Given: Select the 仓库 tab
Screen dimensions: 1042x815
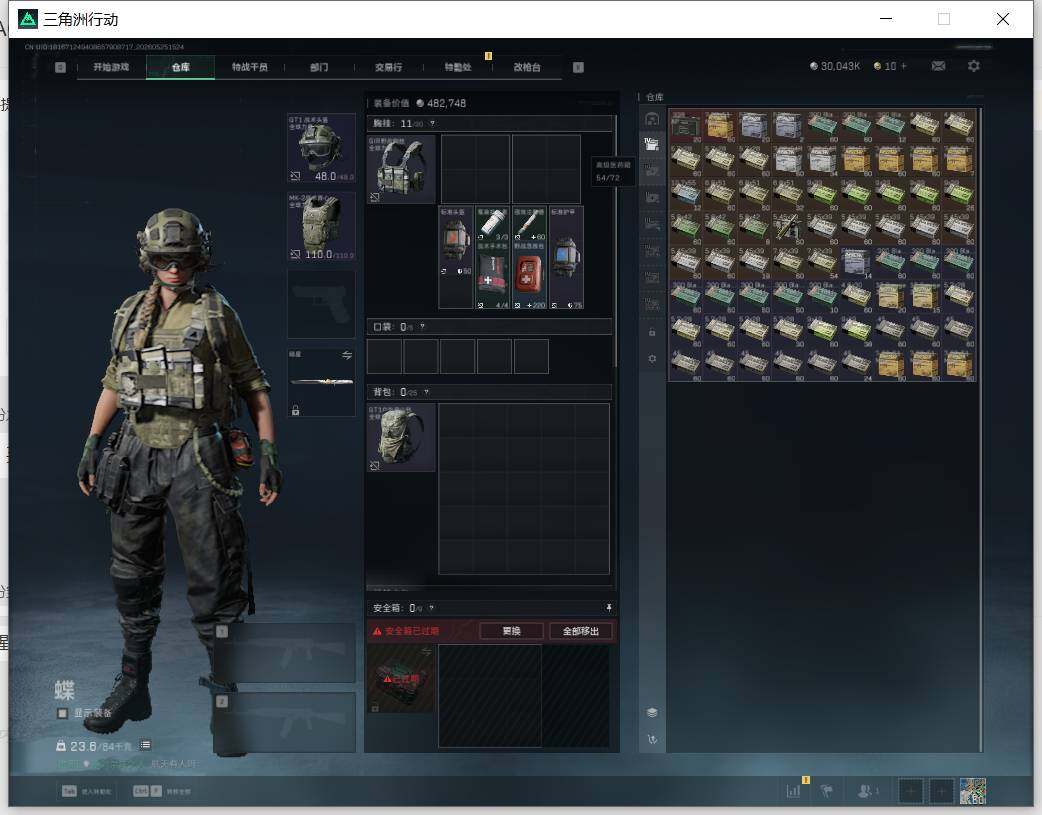Looking at the screenshot, I should (180, 67).
